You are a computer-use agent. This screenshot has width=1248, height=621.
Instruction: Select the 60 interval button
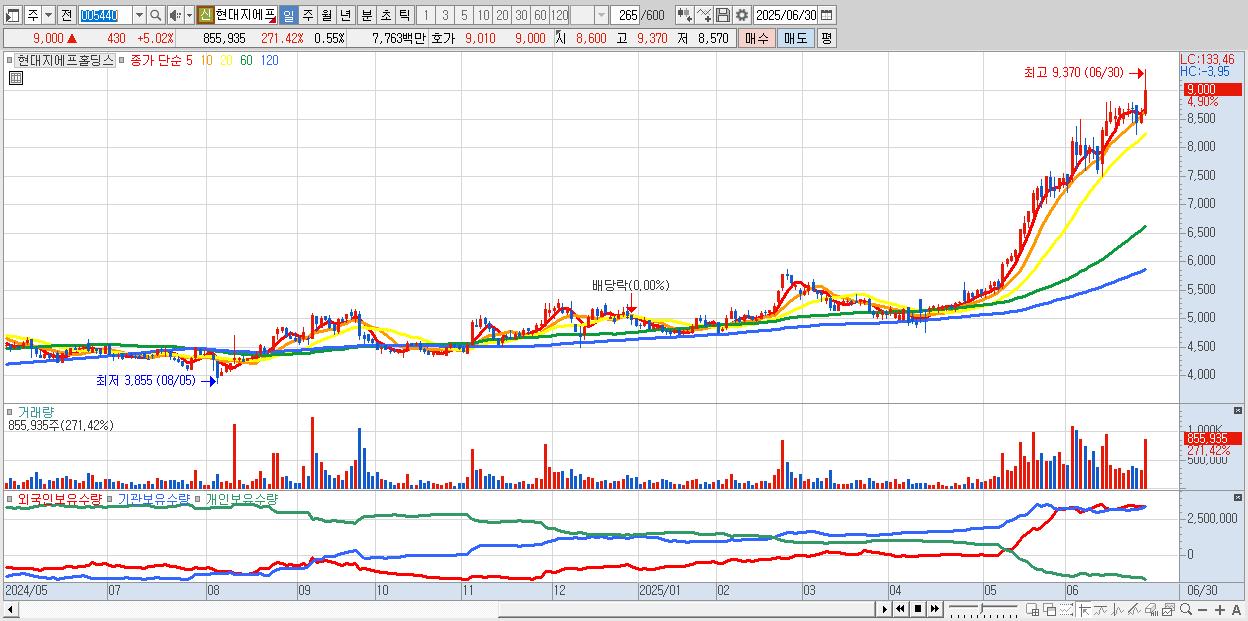540,15
